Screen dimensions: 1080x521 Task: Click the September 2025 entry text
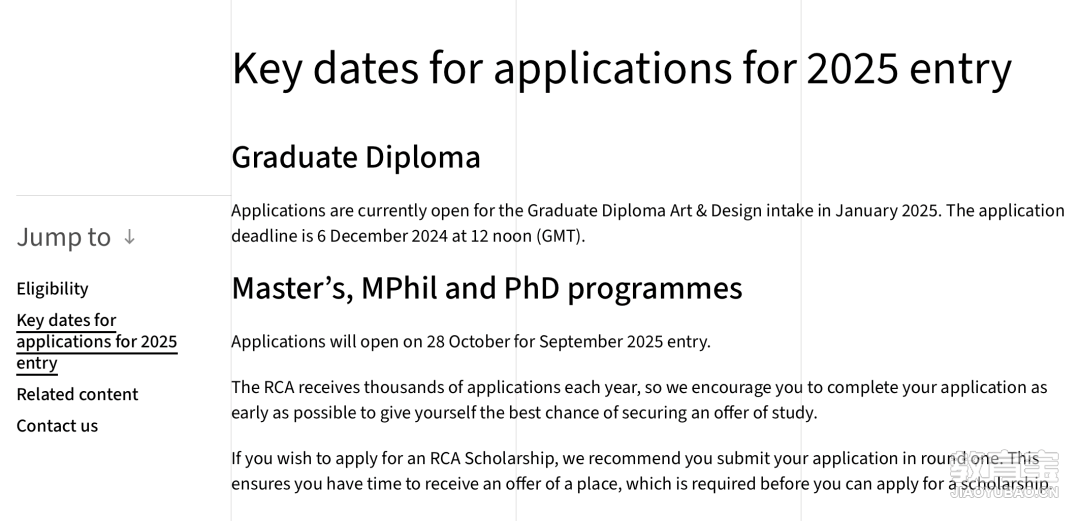coord(623,342)
